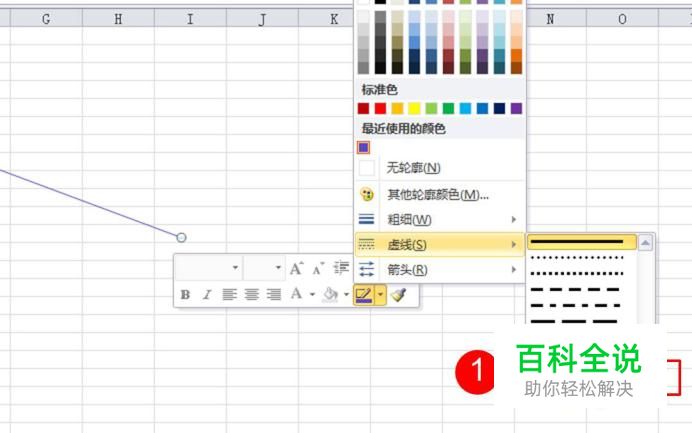The image size is (692, 433).
Task: Open the shape fill dropdown arrow
Action: (x=346, y=294)
